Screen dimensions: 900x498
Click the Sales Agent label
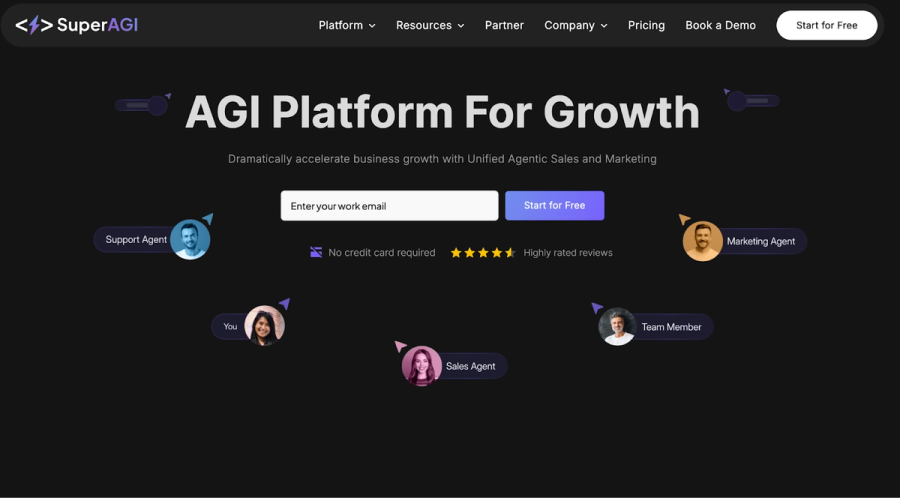[x=471, y=366]
